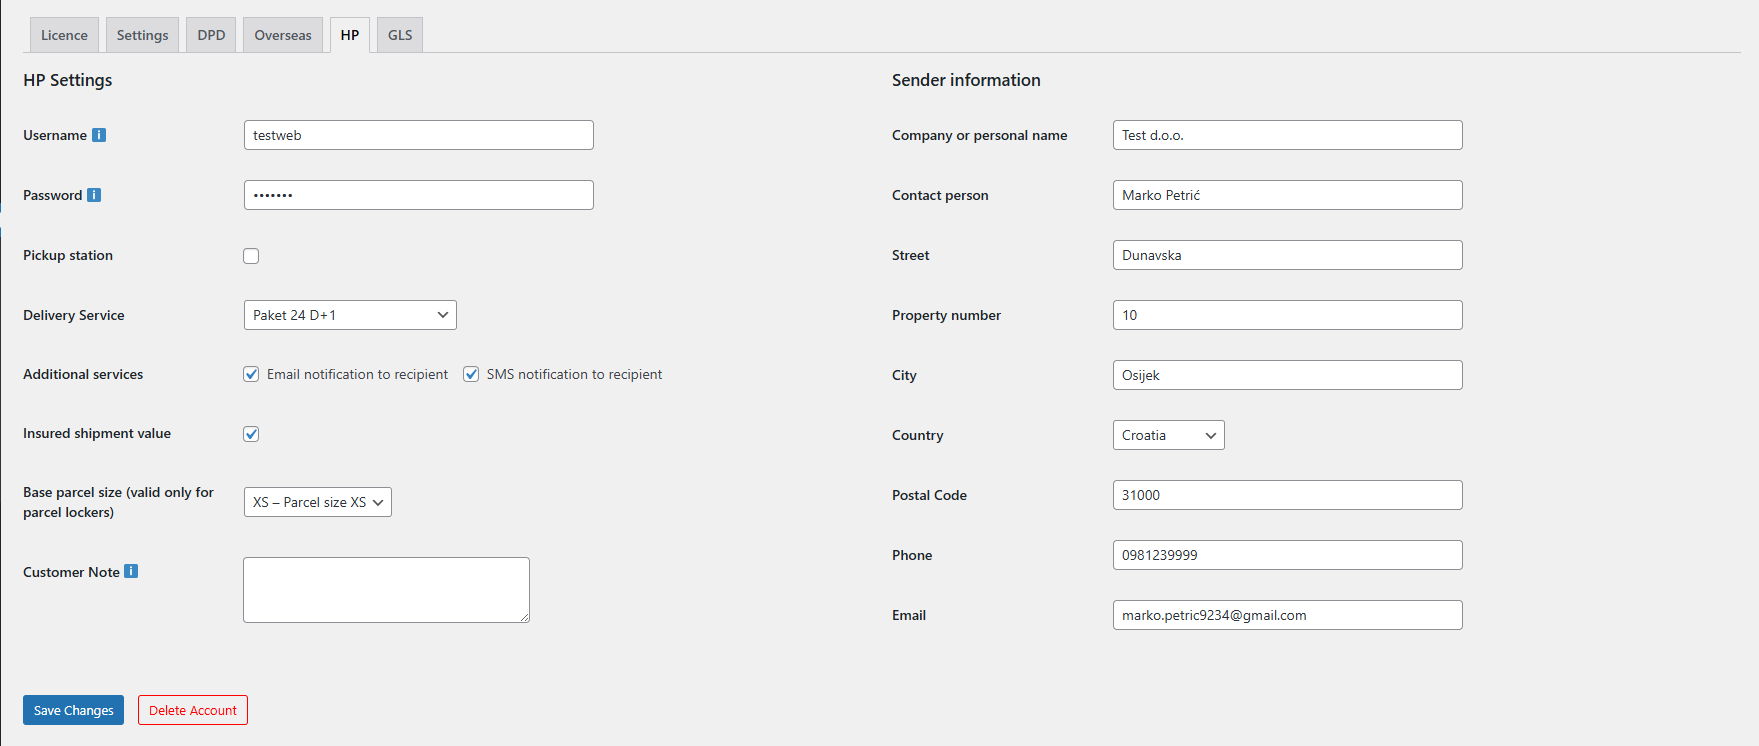Click the Customer Note info icon
This screenshot has height=746, width=1759.
tap(131, 572)
